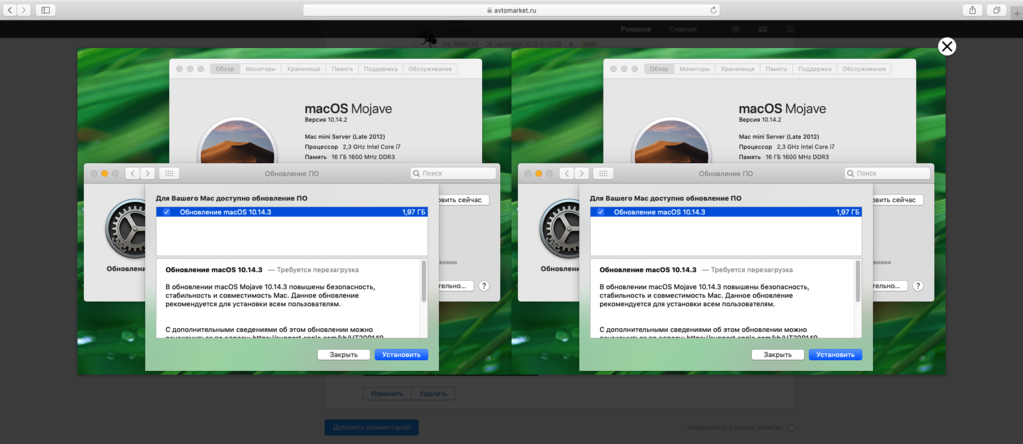Click preferences back arrow in left picture
1023x444 pixels.
132,173
